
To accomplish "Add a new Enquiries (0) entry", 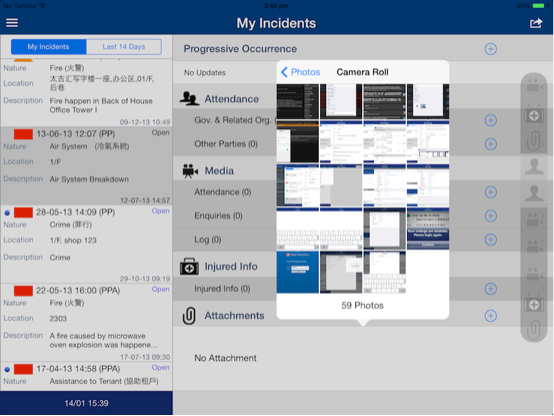I will pyautogui.click(x=490, y=216).
